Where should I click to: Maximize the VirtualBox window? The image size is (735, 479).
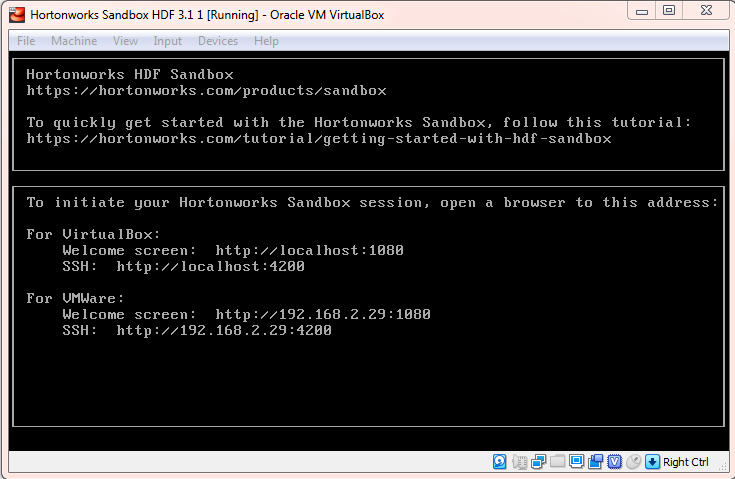(x=669, y=10)
